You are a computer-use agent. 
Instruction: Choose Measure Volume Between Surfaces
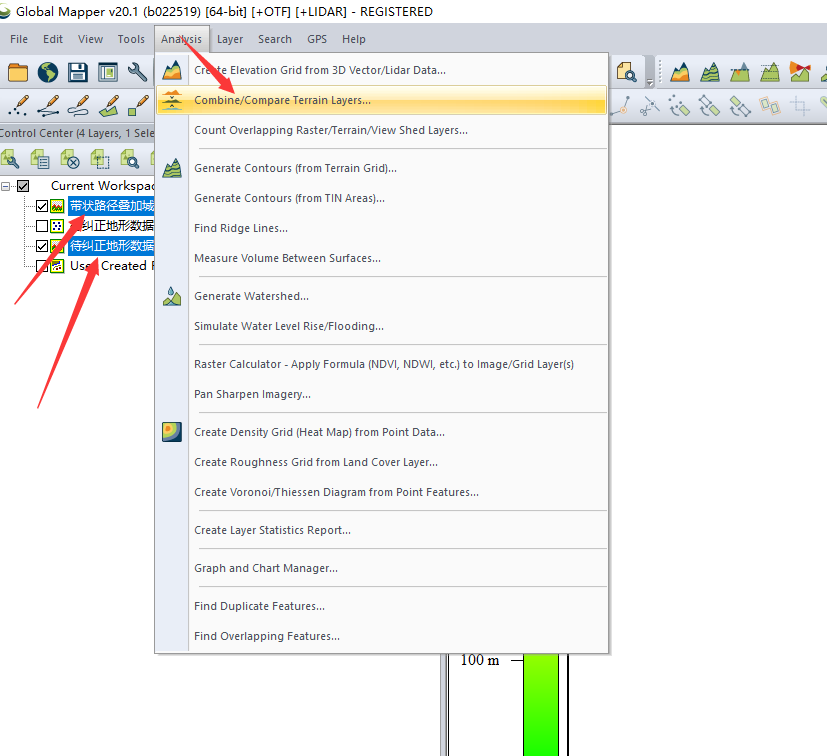(x=381, y=258)
